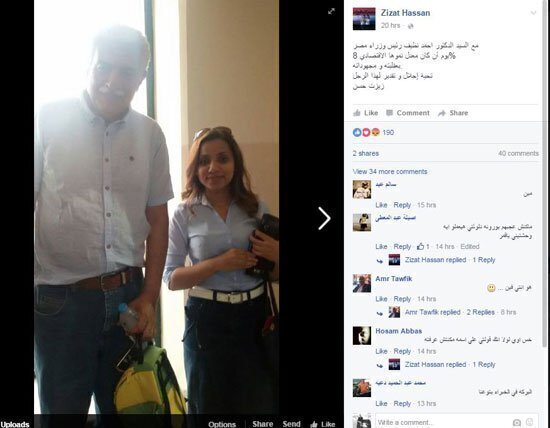
Task: Click Like with thumb icon below photo
Action: (x=323, y=424)
